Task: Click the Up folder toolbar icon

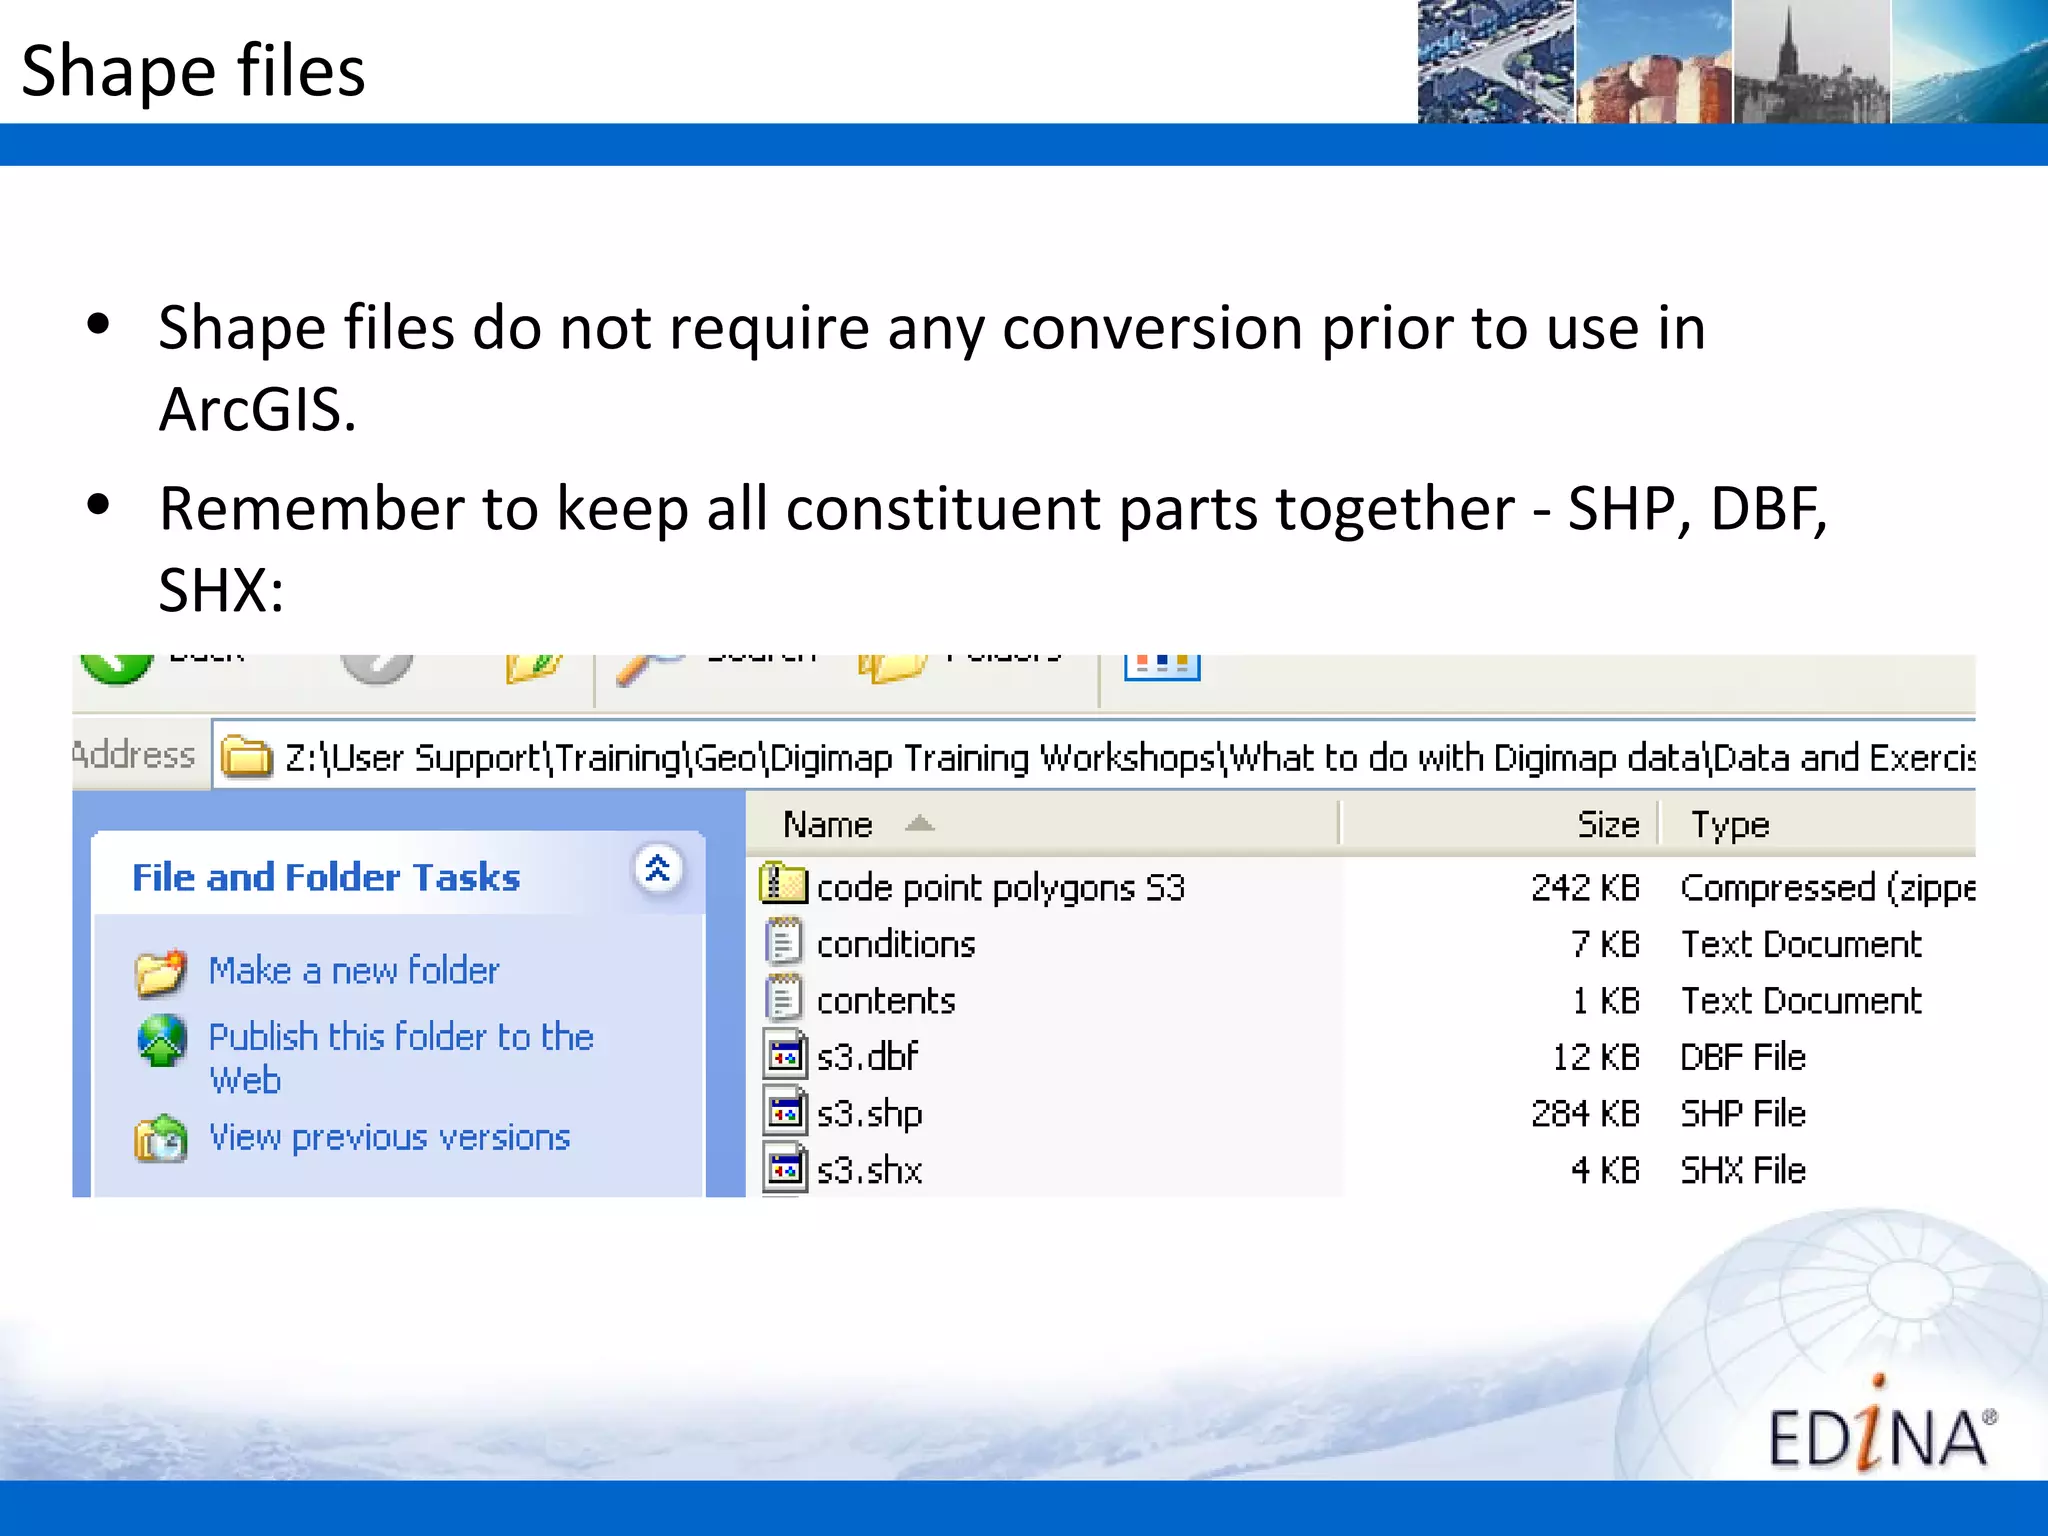Action: pos(533,668)
